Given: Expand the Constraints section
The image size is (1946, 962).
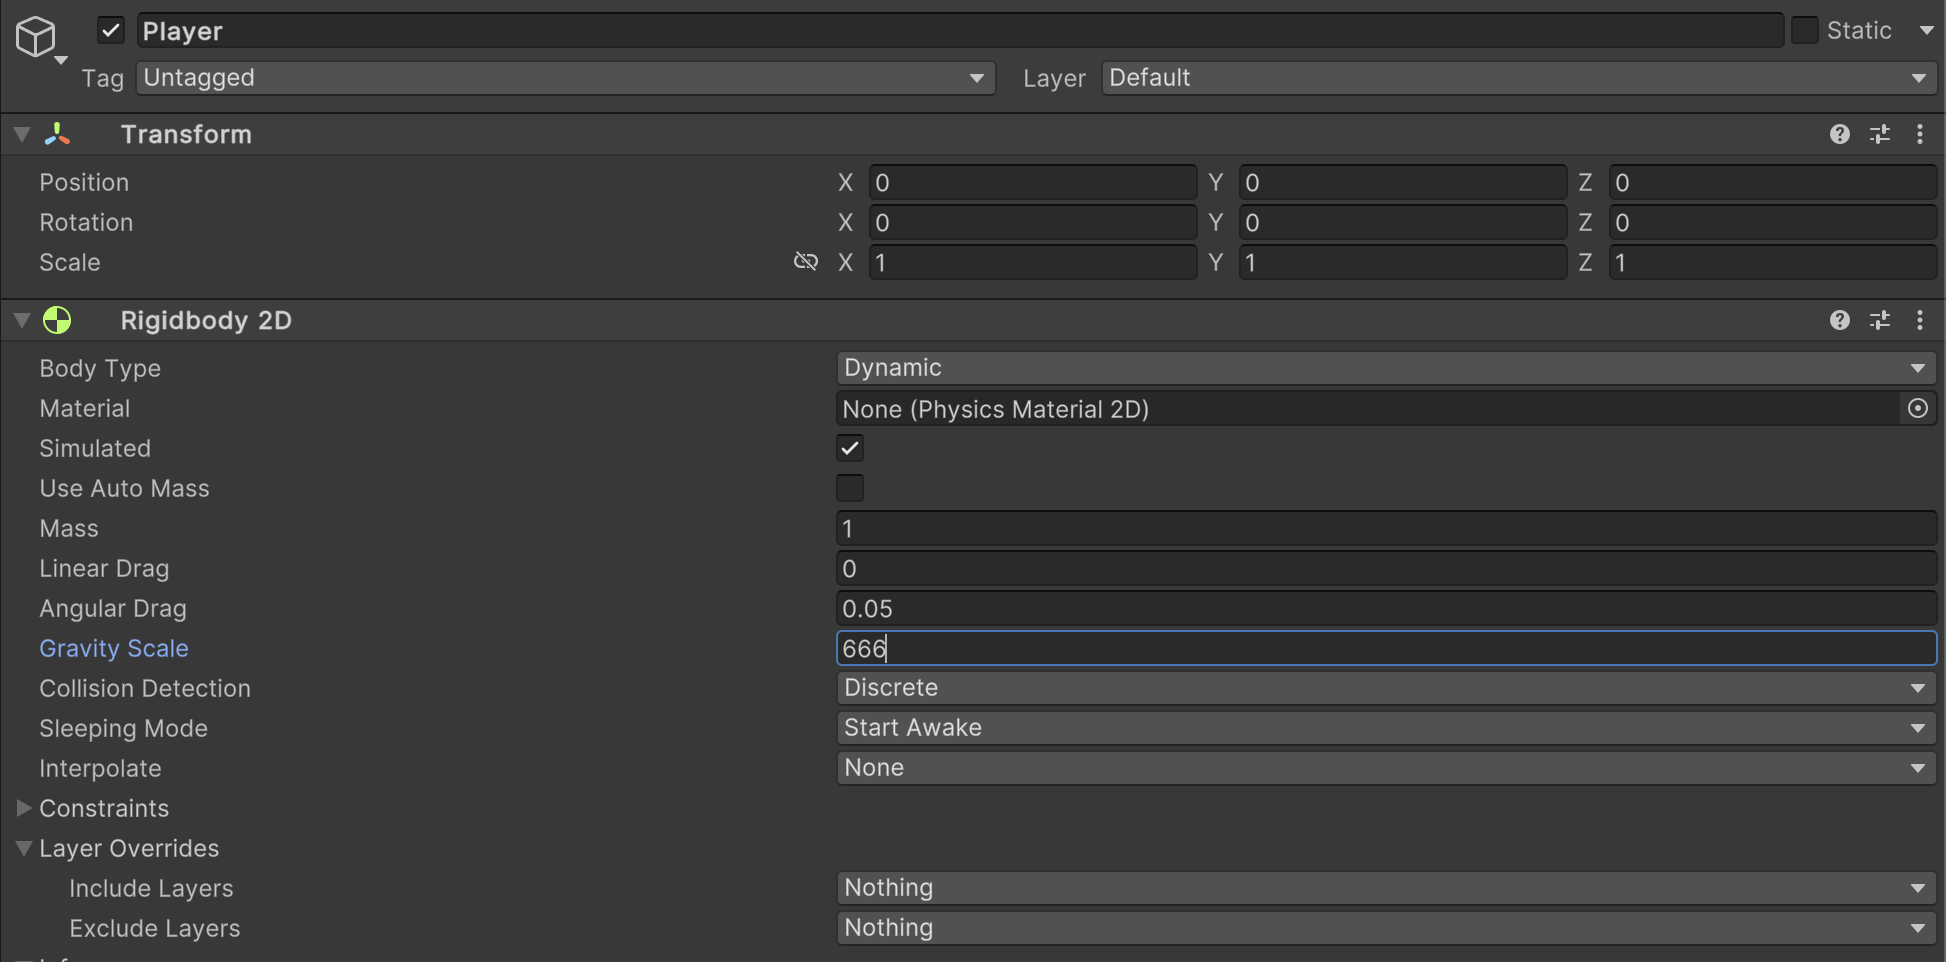Looking at the screenshot, I should click(24, 808).
